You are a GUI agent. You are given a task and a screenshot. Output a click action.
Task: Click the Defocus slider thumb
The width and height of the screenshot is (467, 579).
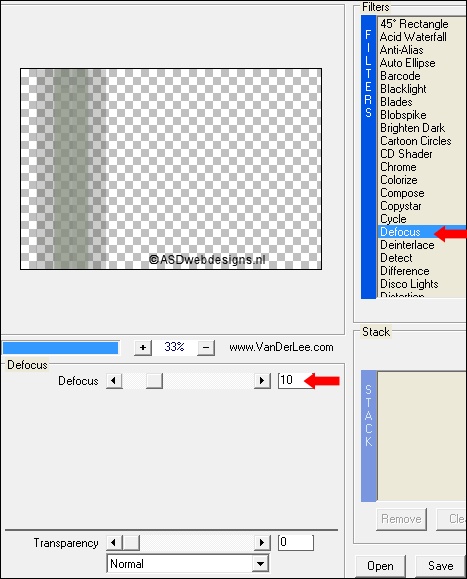[x=154, y=381]
